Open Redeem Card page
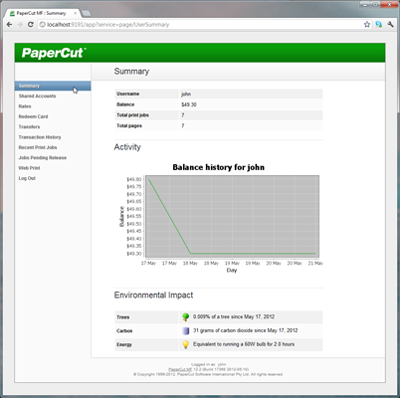The height and width of the screenshot is (398, 400). click(33, 117)
